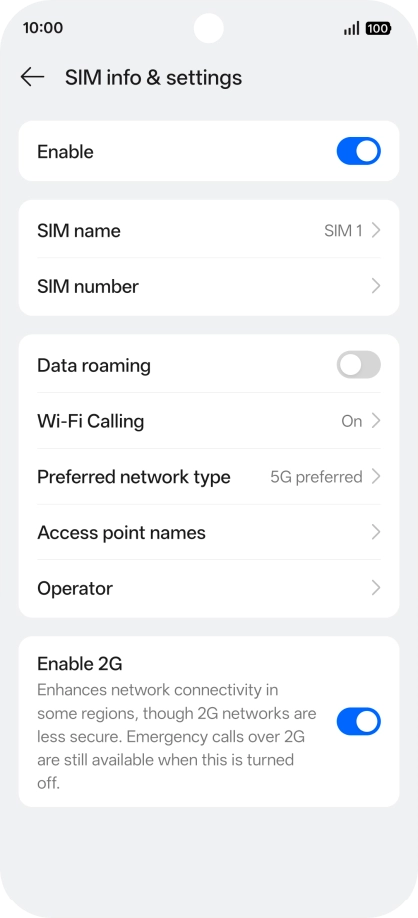Select the Wi-Fi Calling label
418x918 pixels.
point(91,421)
